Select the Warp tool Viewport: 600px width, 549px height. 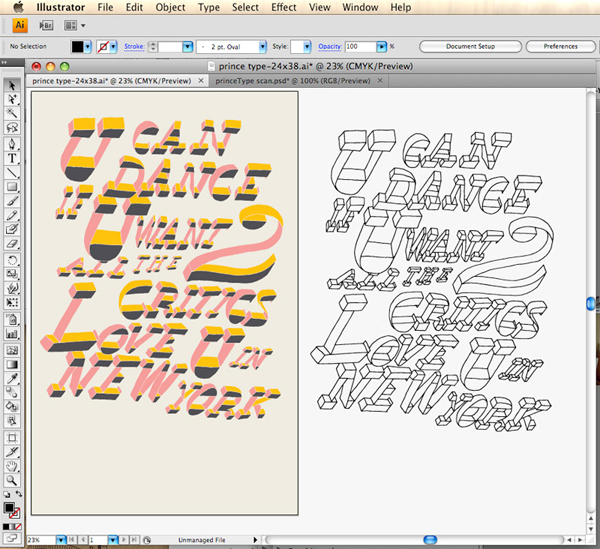click(12, 288)
